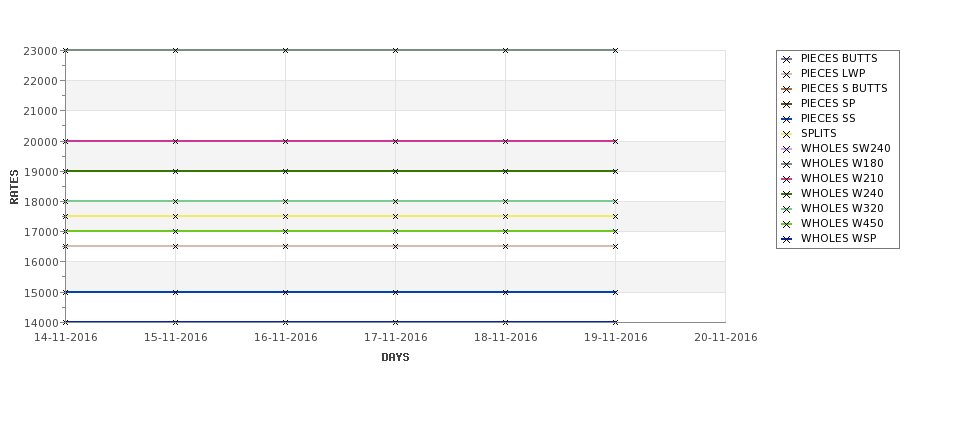Click the WHOLES W320 legend label

coord(842,208)
